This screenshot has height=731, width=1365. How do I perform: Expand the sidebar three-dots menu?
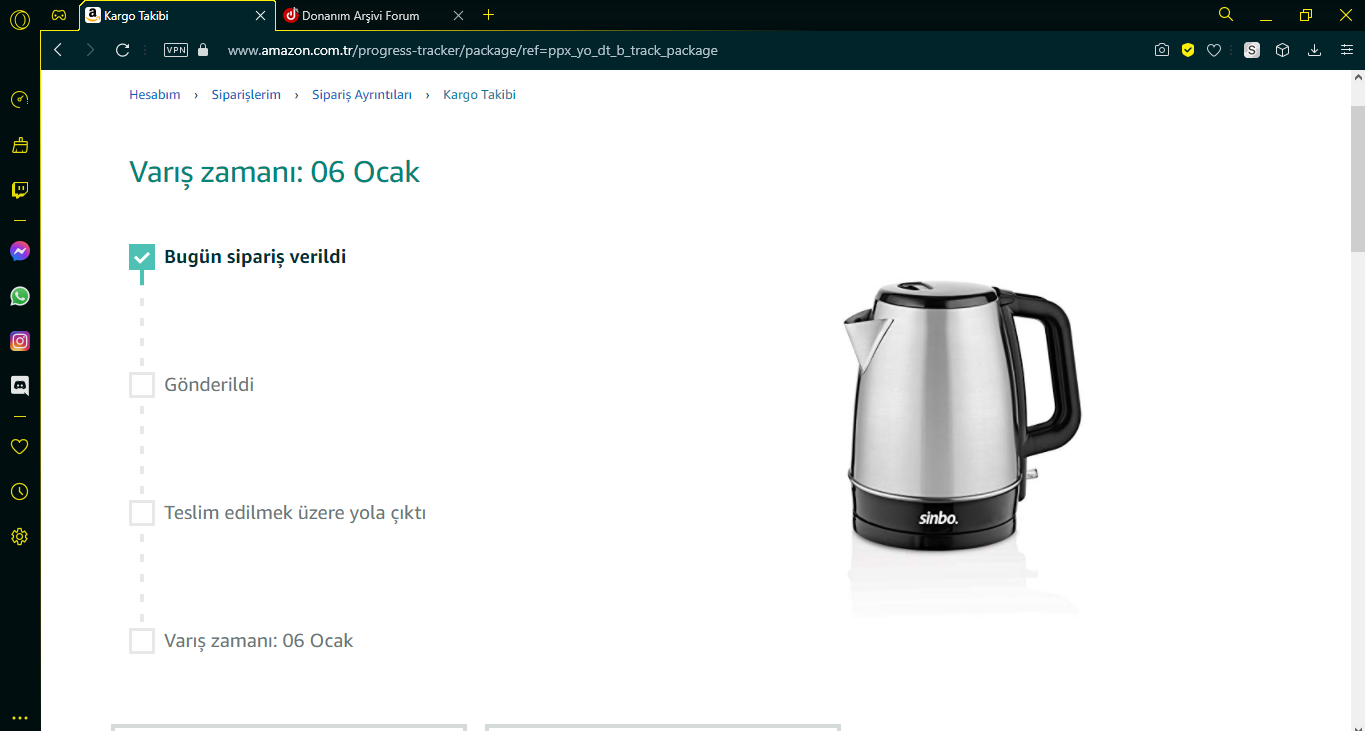(20, 718)
